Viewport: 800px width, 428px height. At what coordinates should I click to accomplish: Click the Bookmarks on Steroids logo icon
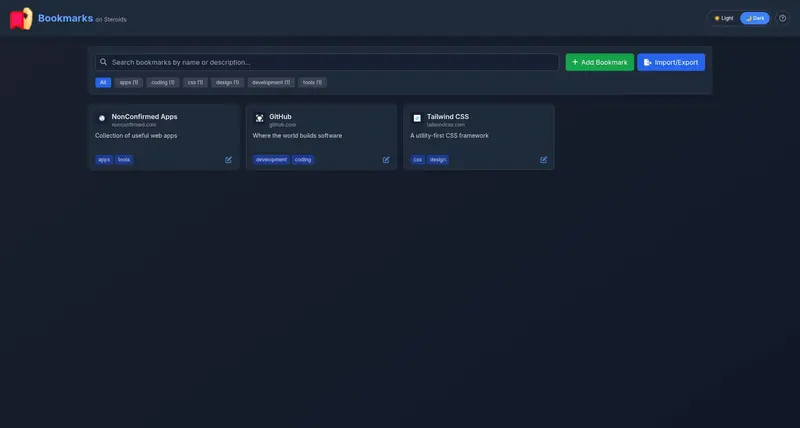(21, 19)
